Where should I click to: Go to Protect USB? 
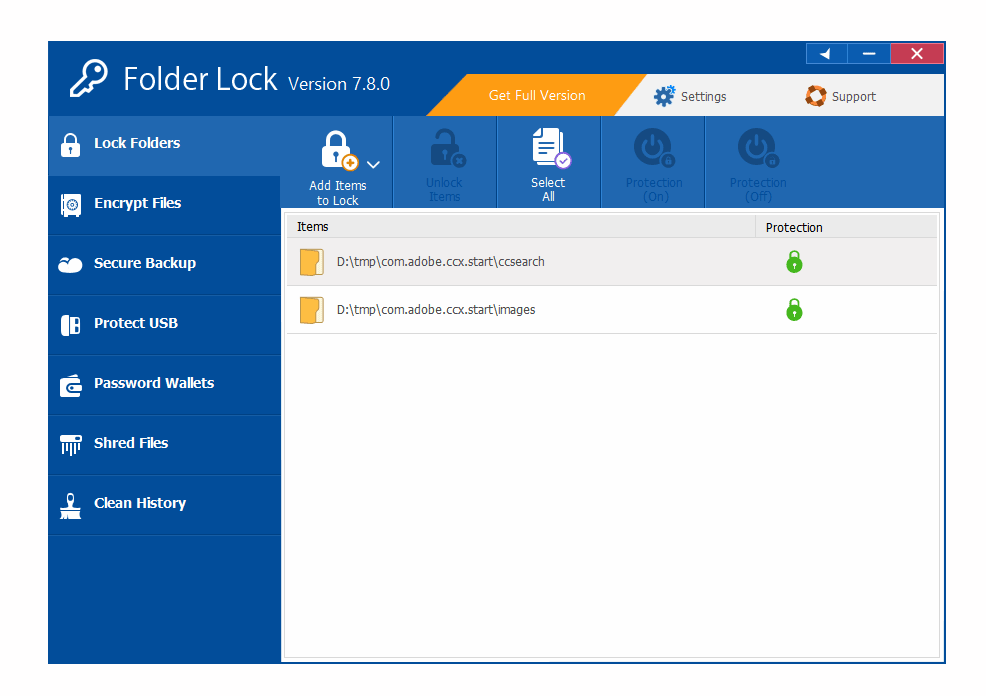[x=164, y=325]
